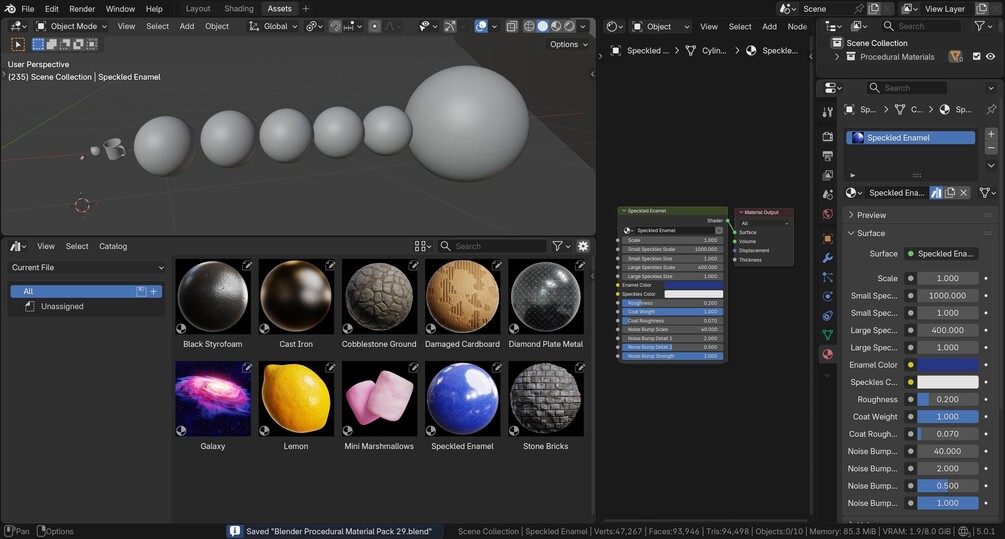The width and height of the screenshot is (1005, 539).
Task: Unlink the Speckled Enamel material datablock
Action: 964,192
